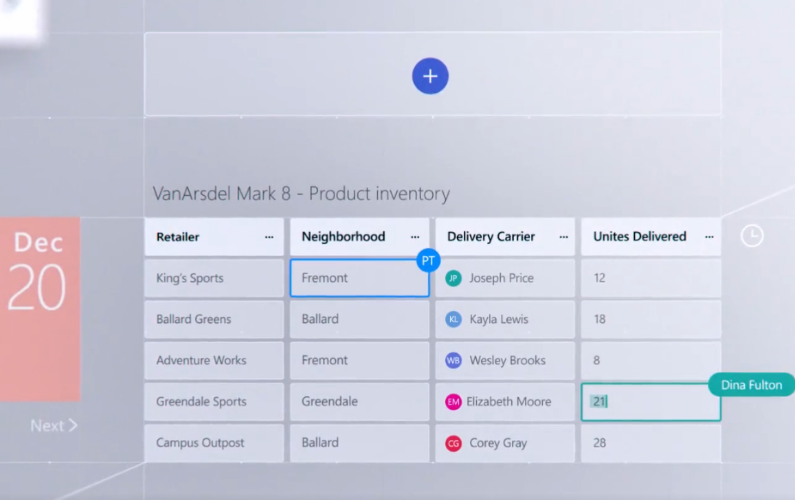Screen dimensions: 795x500
Task: Open Unites Delivered column options ellipsis
Action: 709,237
